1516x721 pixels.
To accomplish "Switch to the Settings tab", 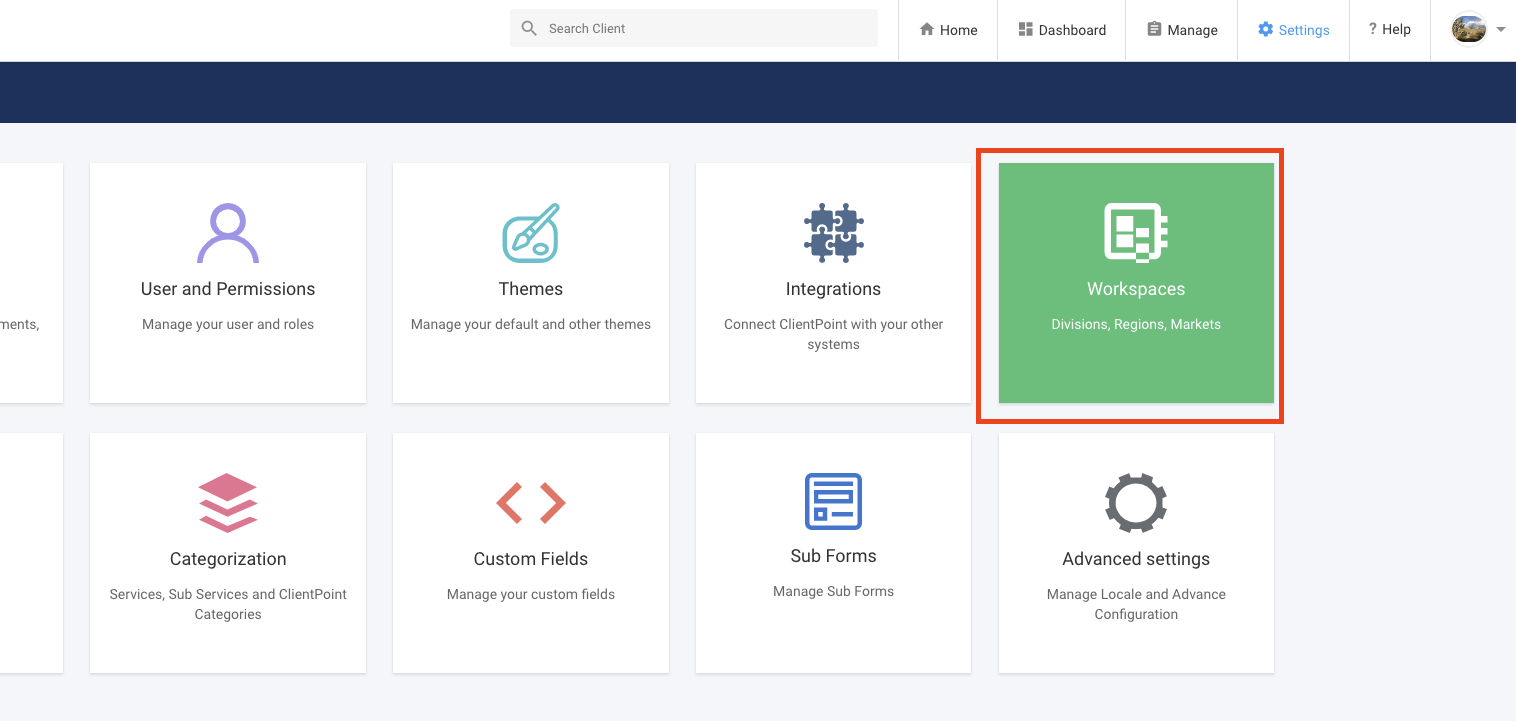I will coord(1293,30).
